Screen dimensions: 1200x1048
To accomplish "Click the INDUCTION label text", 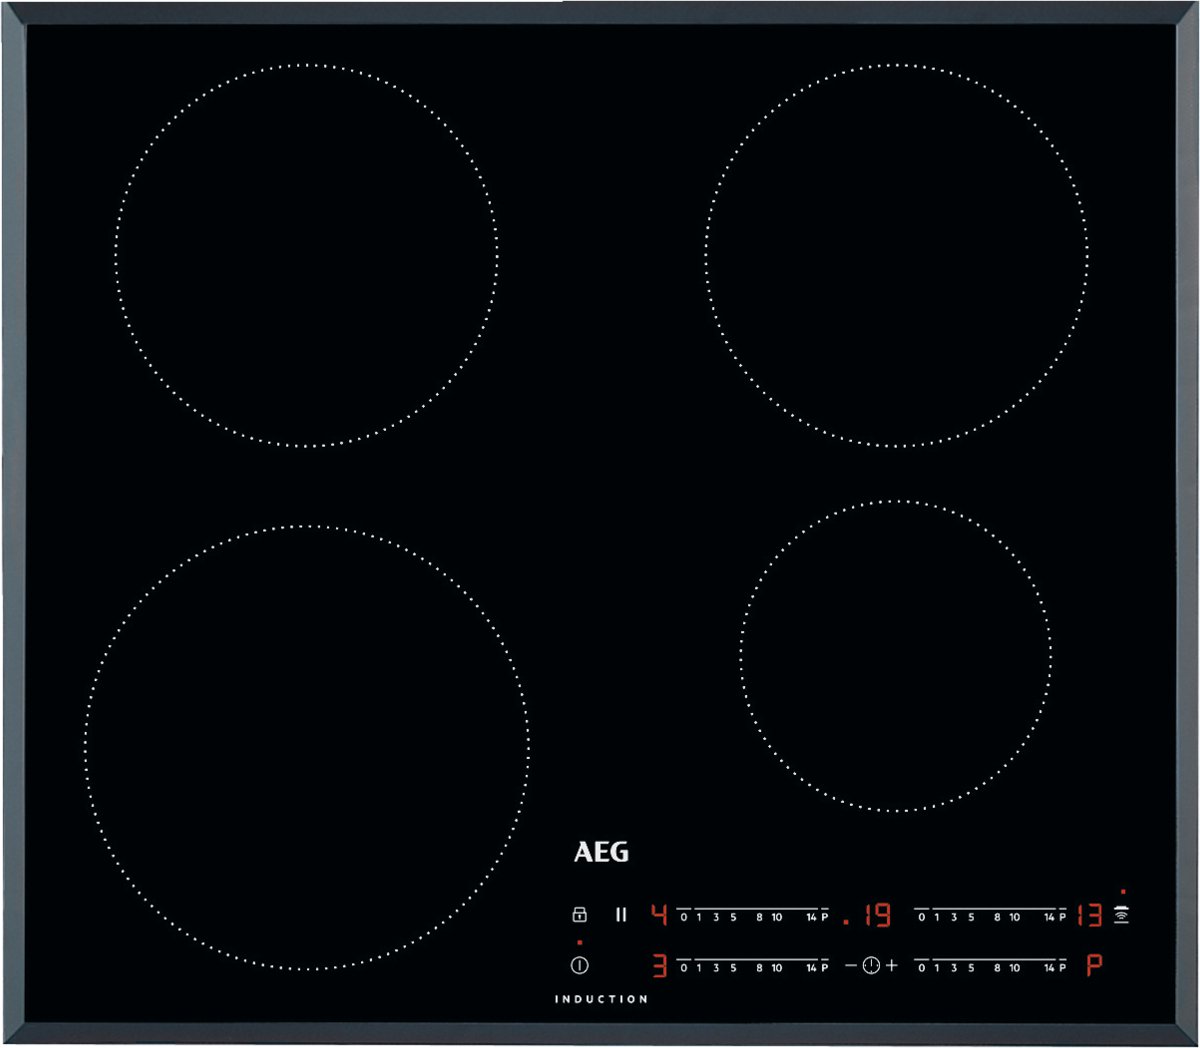I will click(x=601, y=999).
